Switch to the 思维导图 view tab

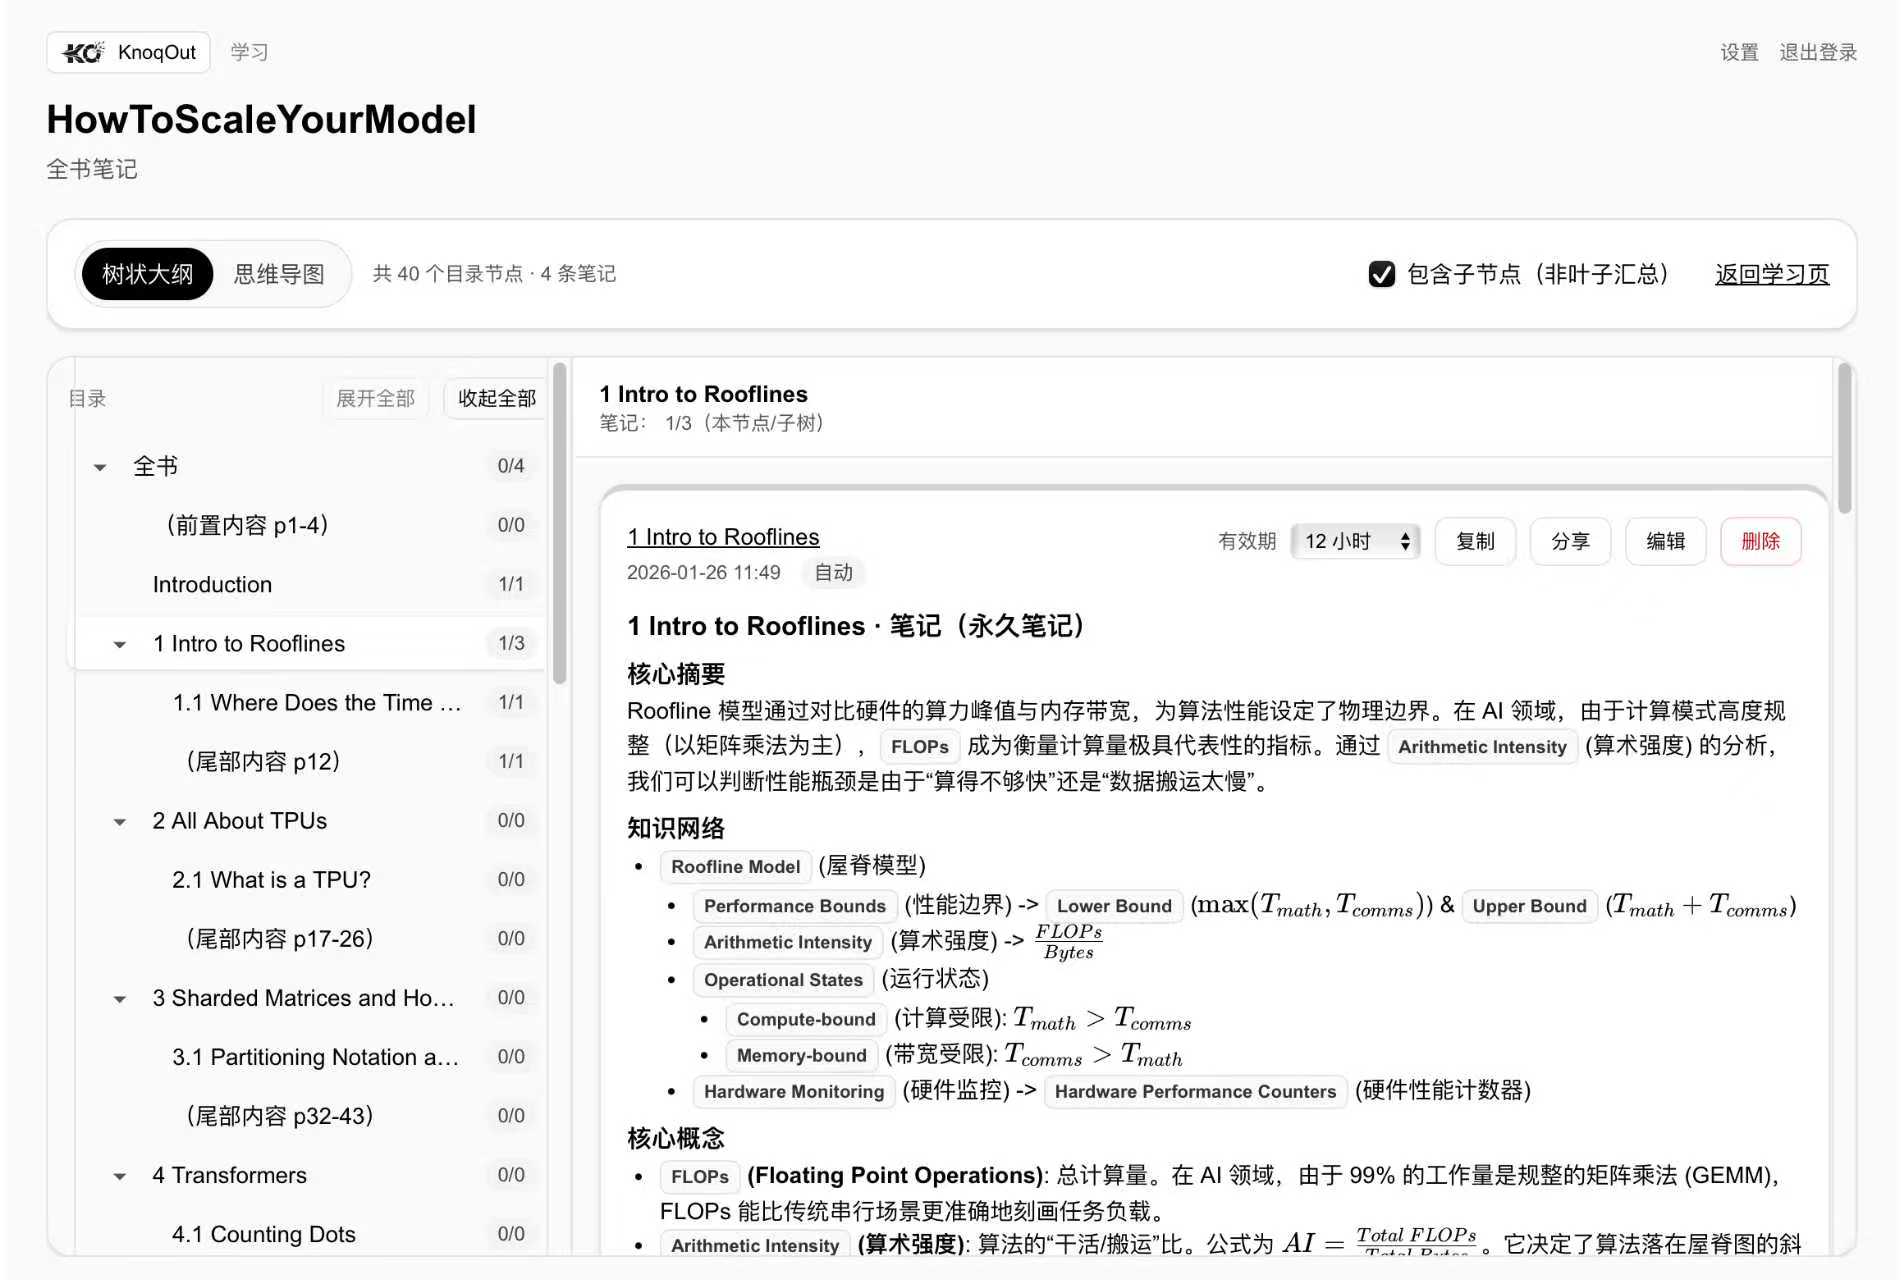click(x=280, y=274)
